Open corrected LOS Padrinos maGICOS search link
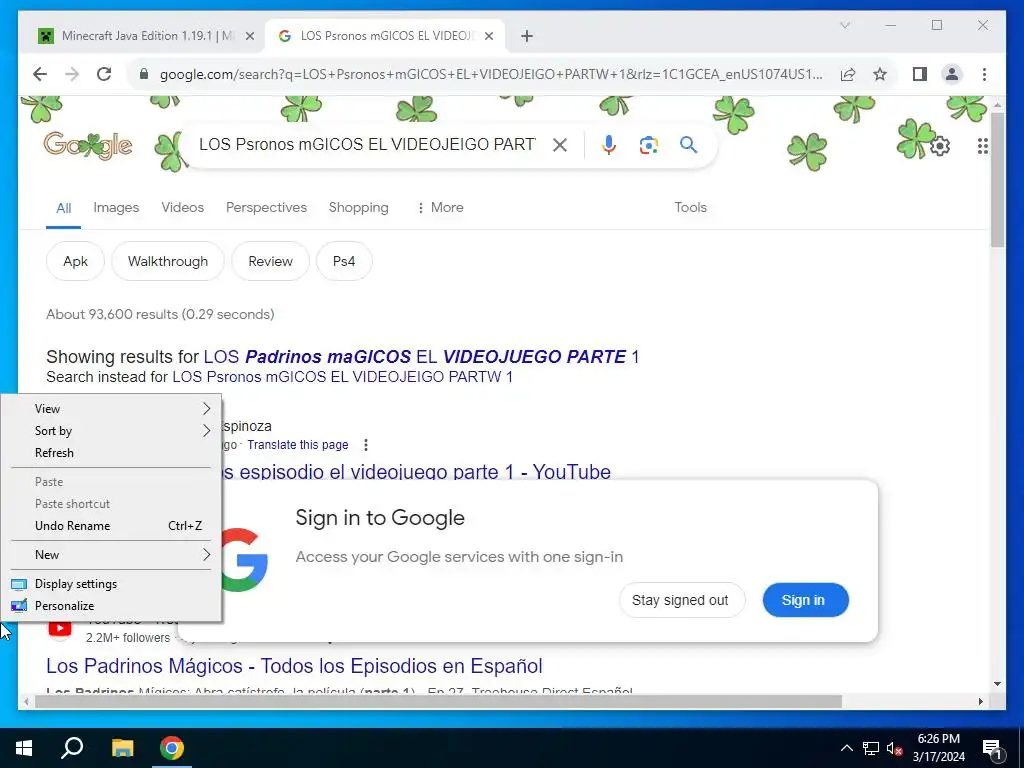The width and height of the screenshot is (1024, 768). click(x=421, y=357)
